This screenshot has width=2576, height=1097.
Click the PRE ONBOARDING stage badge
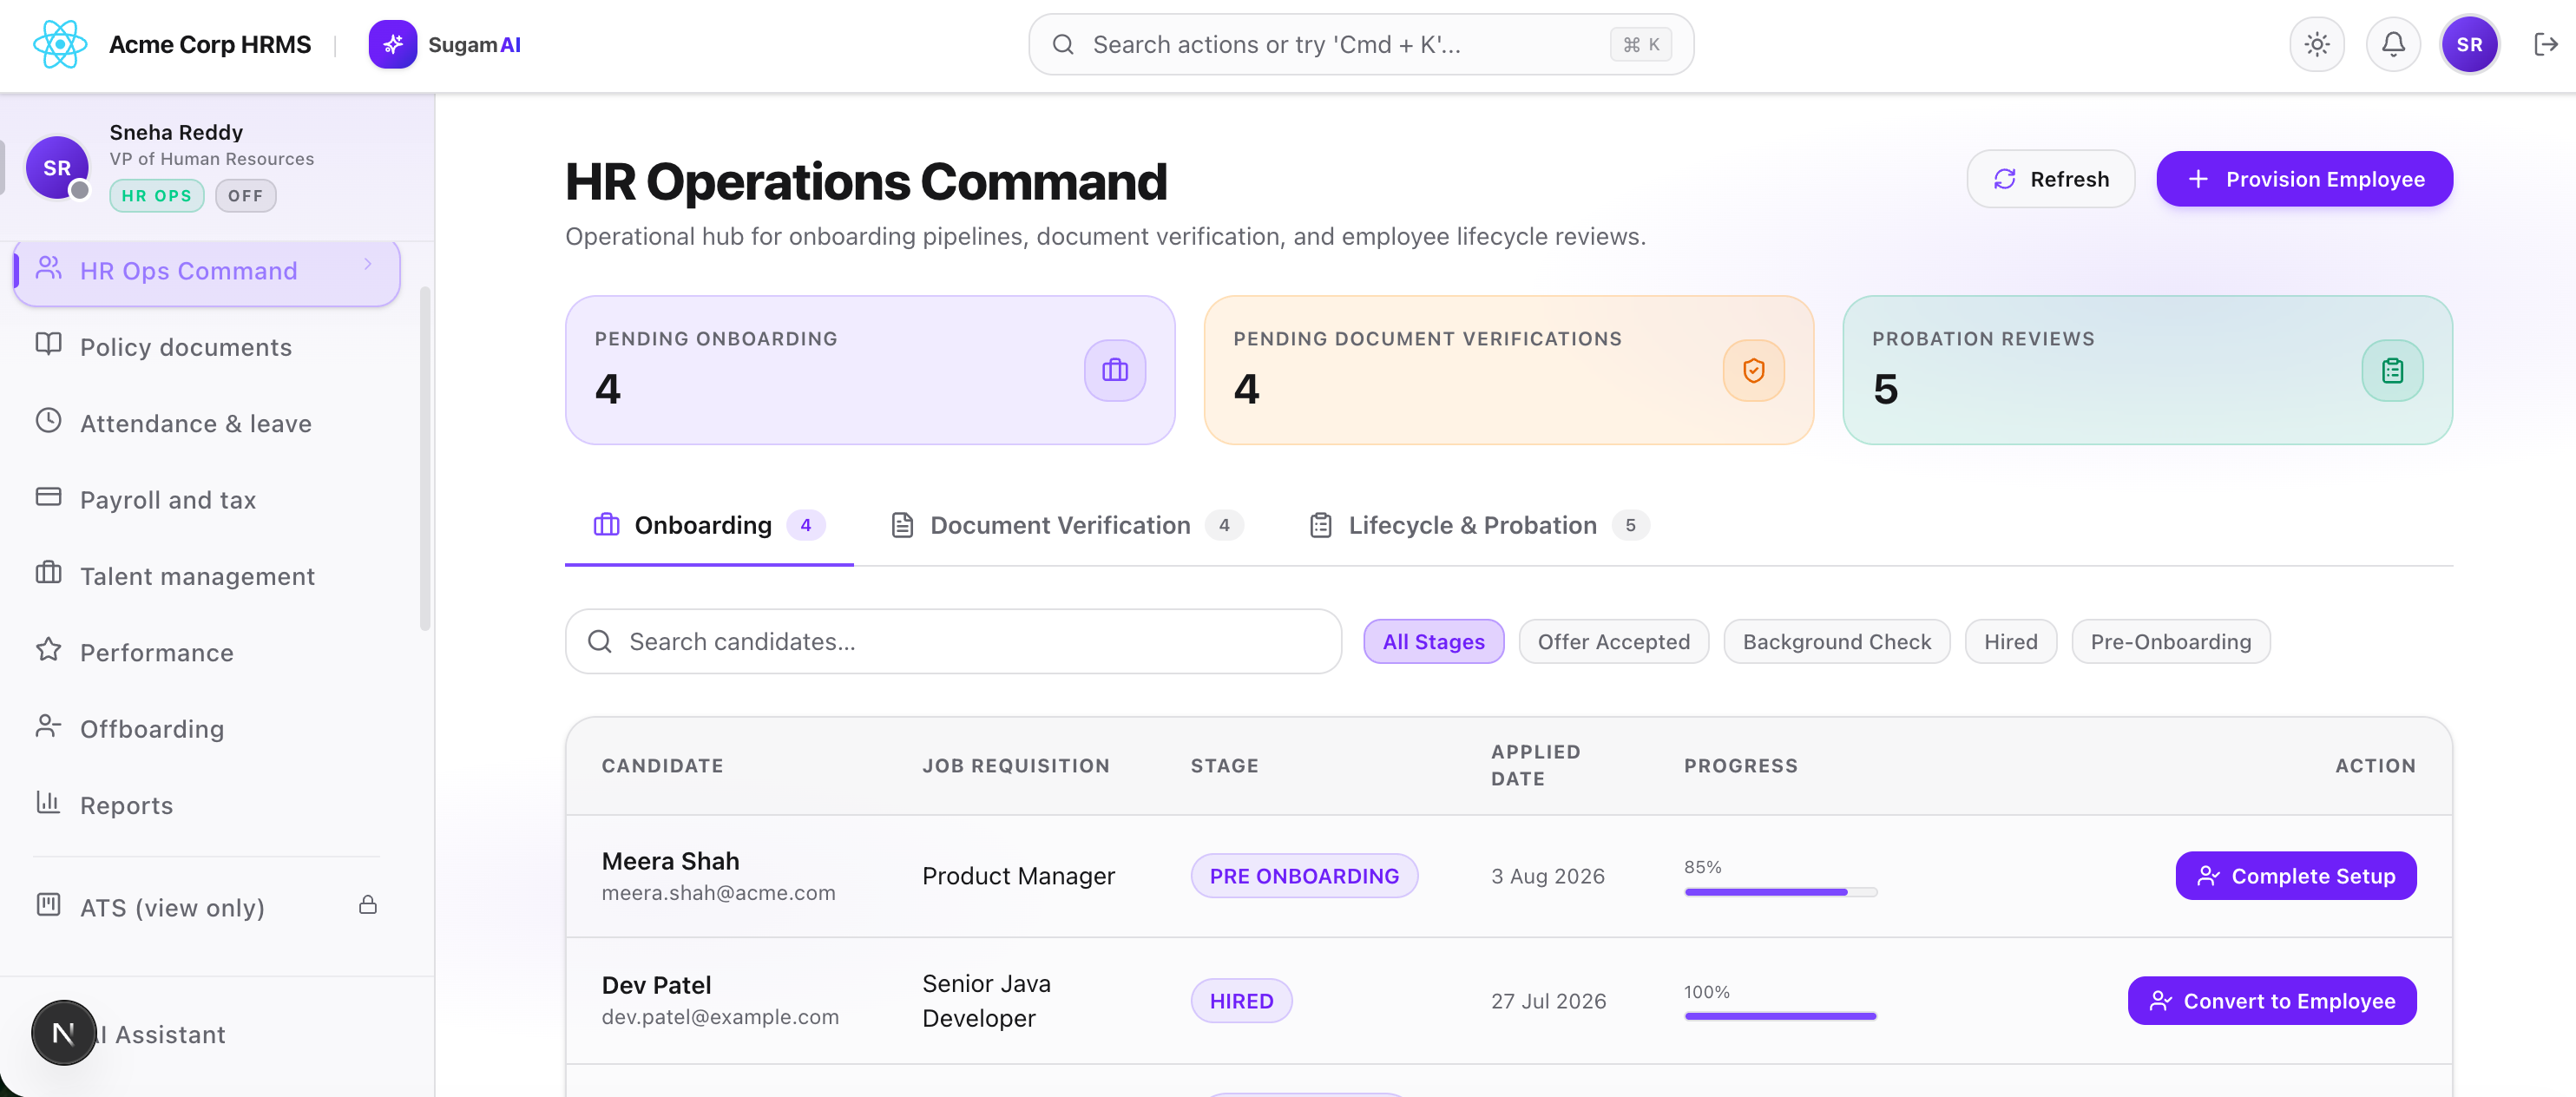coord(1303,877)
